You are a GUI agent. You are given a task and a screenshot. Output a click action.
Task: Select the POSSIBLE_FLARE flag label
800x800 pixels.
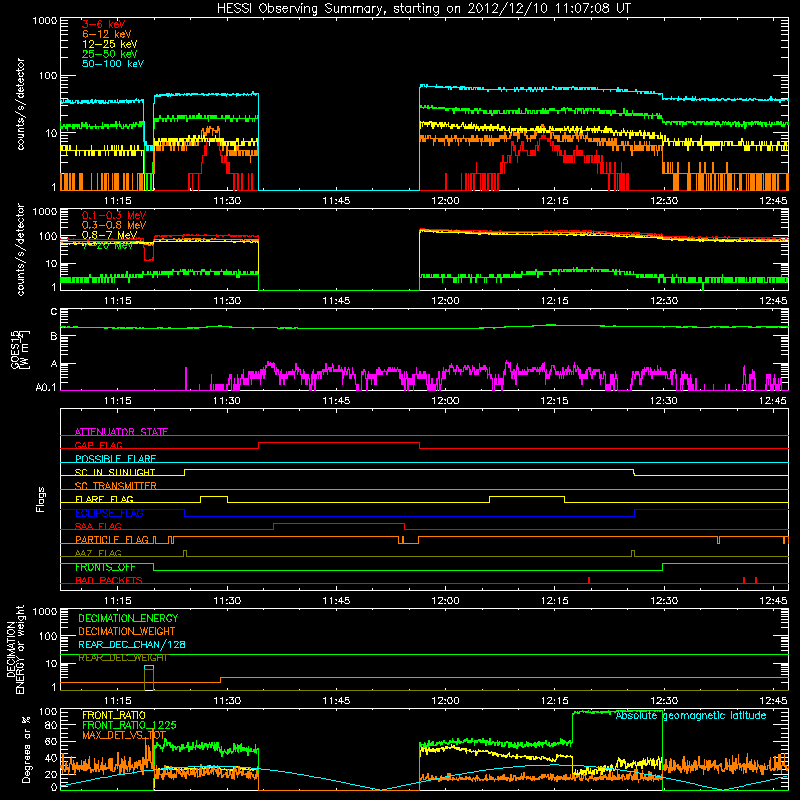point(115,459)
